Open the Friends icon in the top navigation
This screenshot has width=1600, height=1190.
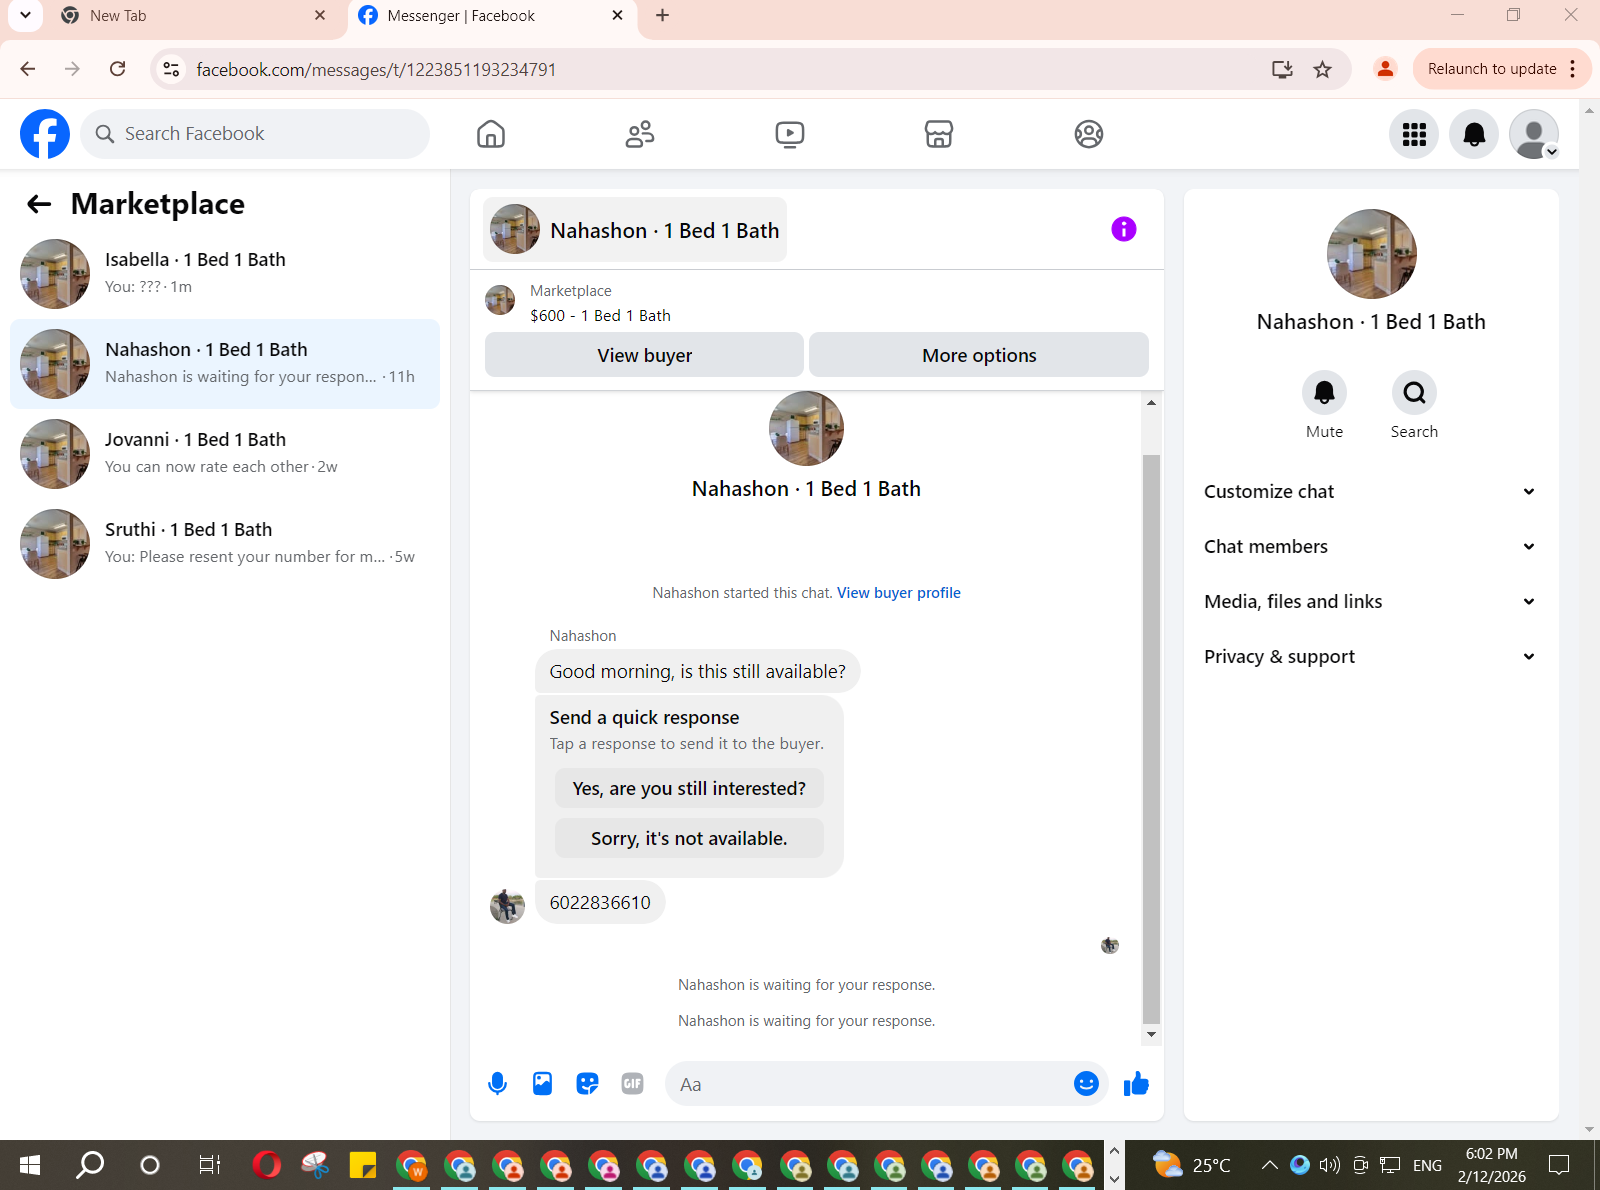point(640,134)
